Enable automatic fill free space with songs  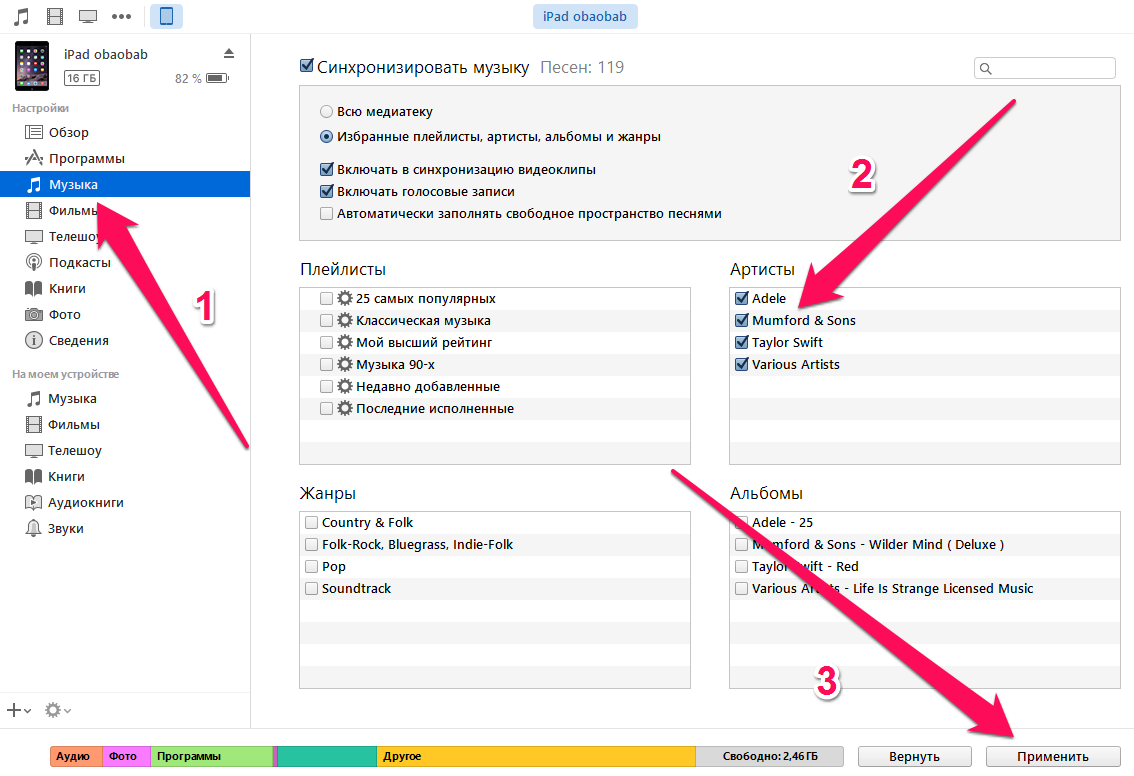pyautogui.click(x=327, y=213)
